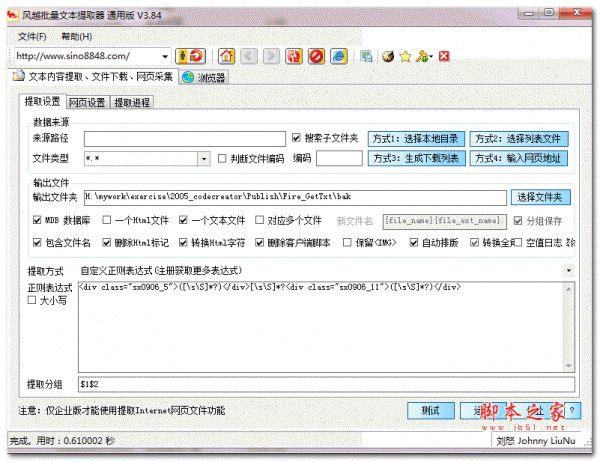Switch to the 浏览器 tab
This screenshot has width=600, height=462.
click(204, 78)
